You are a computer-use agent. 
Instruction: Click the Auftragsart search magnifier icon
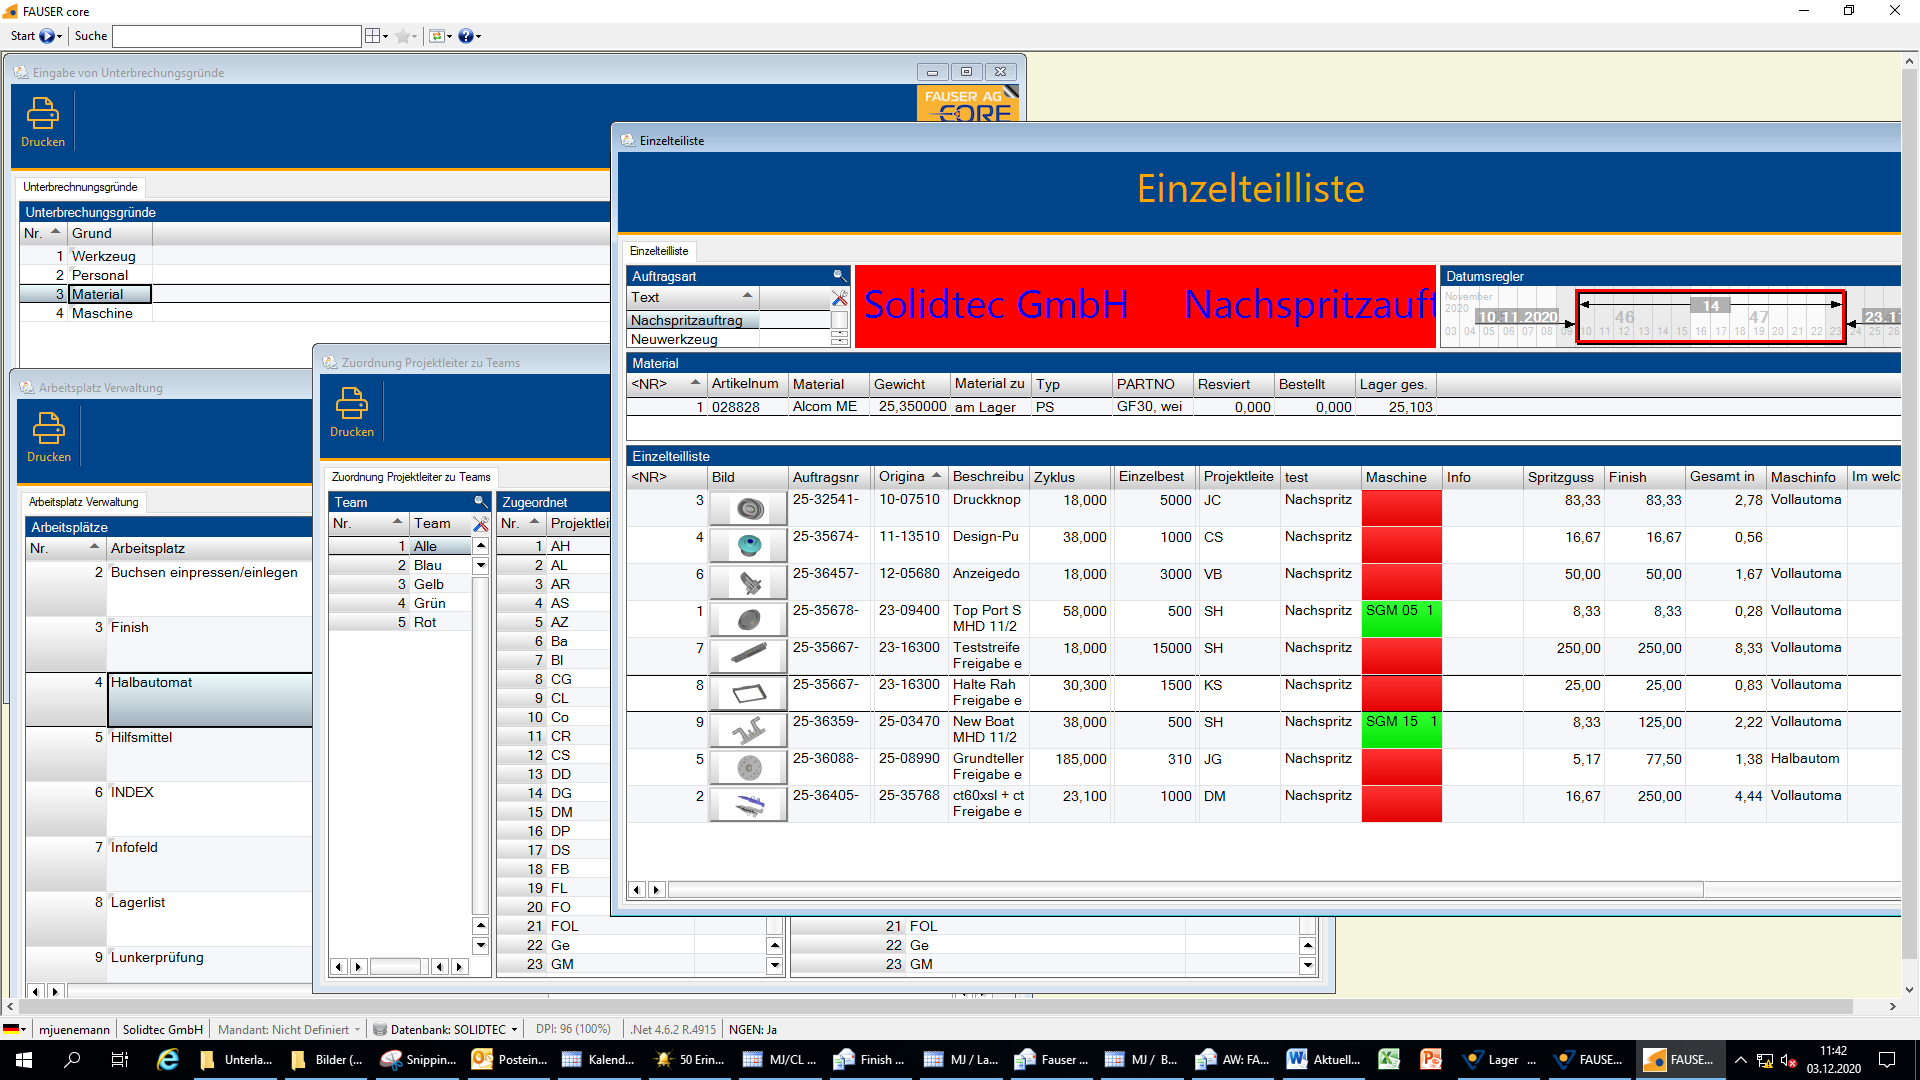click(x=839, y=275)
